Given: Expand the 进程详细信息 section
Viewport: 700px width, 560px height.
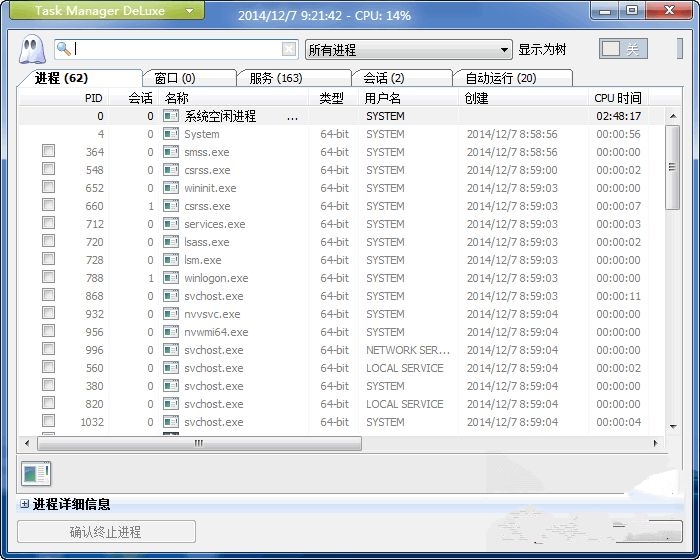Looking at the screenshot, I should (x=25, y=504).
